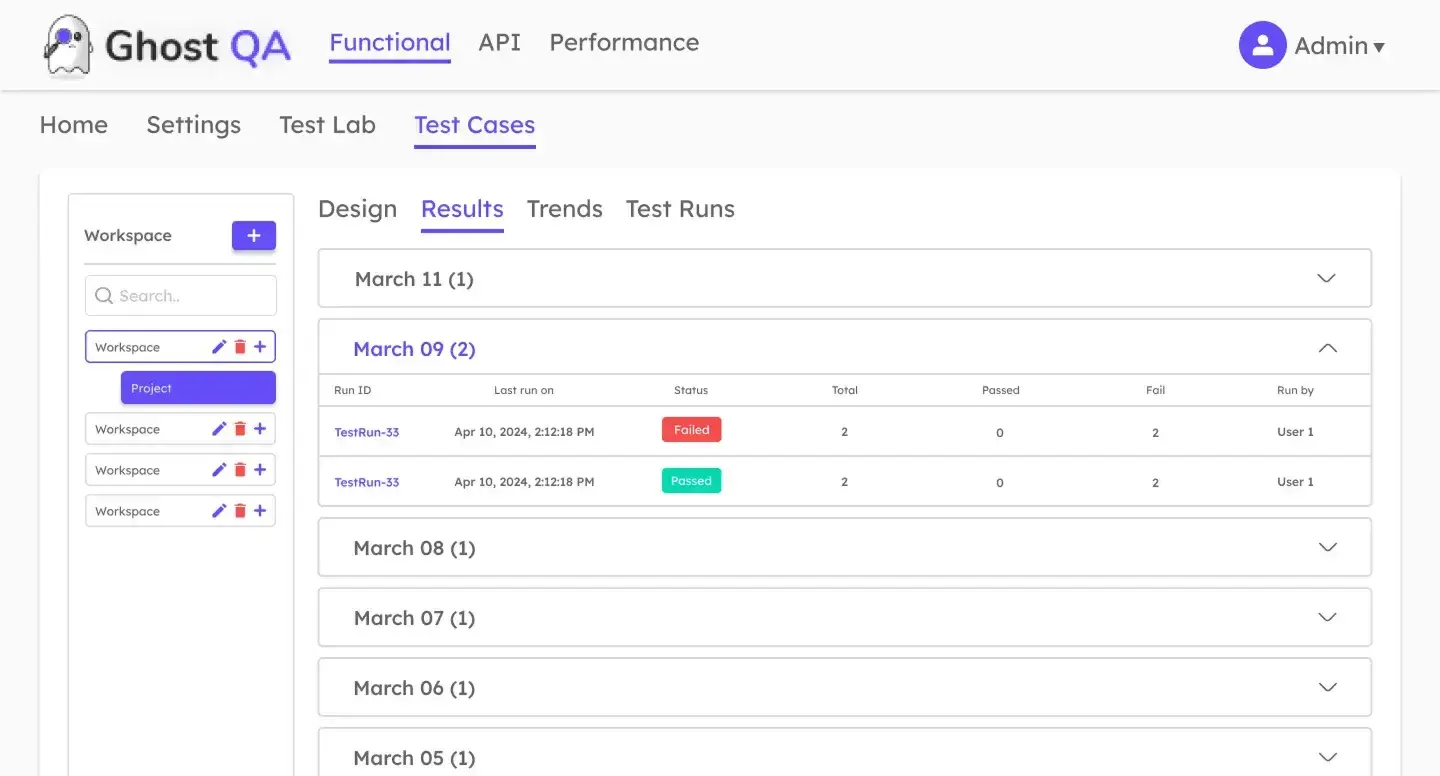Switch to the Performance top menu
1440x776 pixels.
(x=624, y=43)
